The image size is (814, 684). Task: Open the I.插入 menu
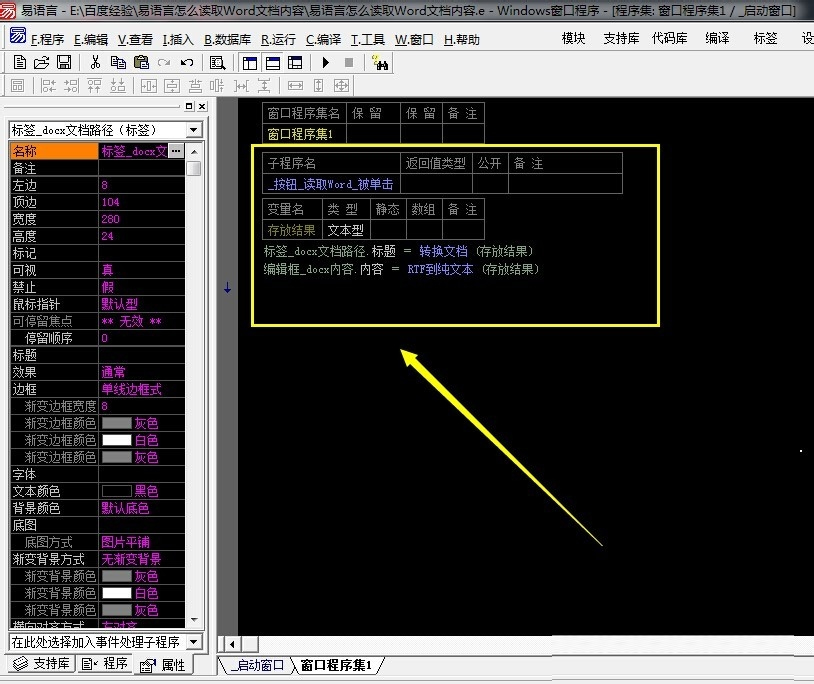pyautogui.click(x=178, y=39)
